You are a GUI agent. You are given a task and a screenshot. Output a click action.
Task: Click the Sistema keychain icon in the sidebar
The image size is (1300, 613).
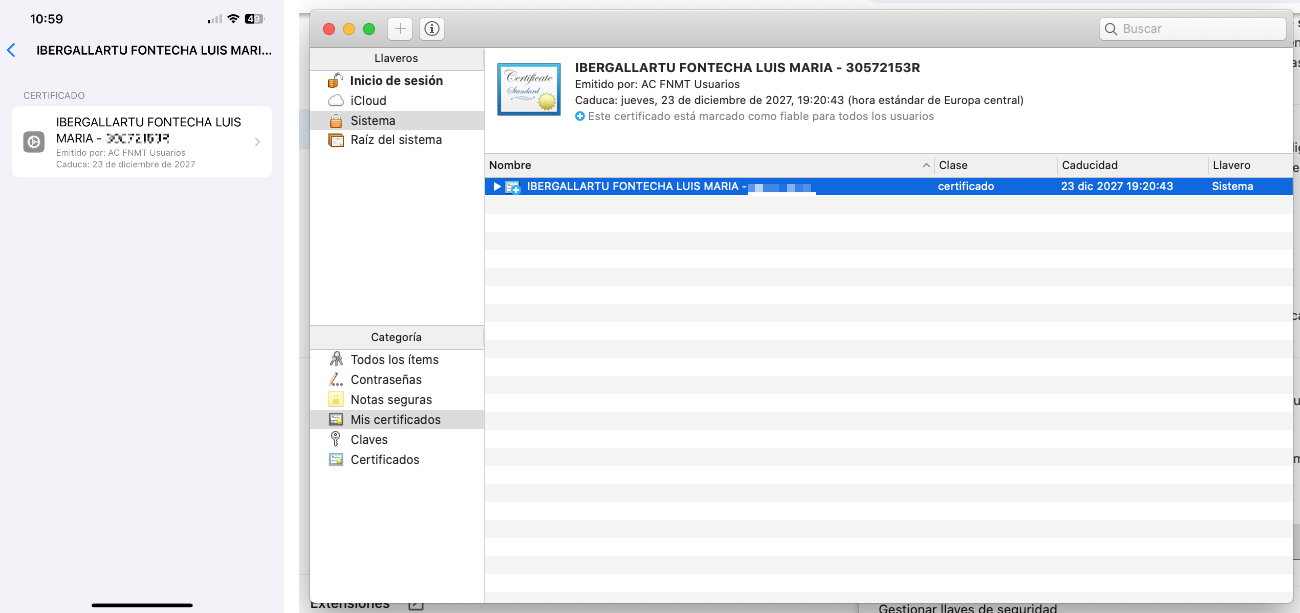336,120
